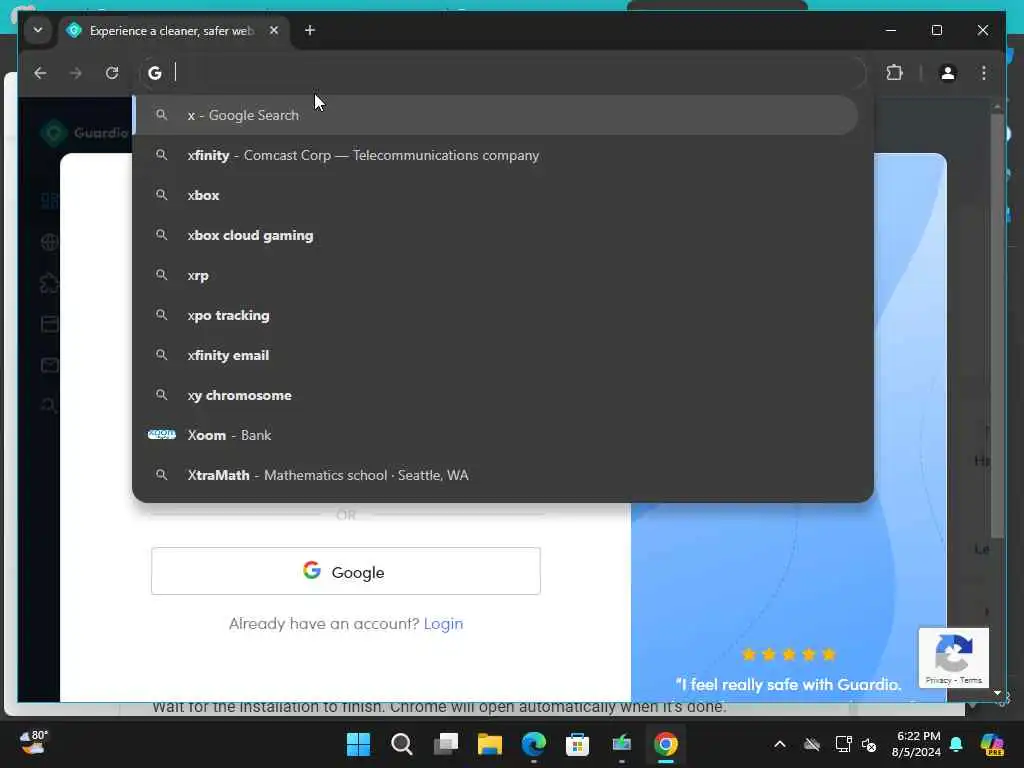The image size is (1024, 768).
Task: Select 'xy chromosome' suggestion
Action: [x=496, y=395]
